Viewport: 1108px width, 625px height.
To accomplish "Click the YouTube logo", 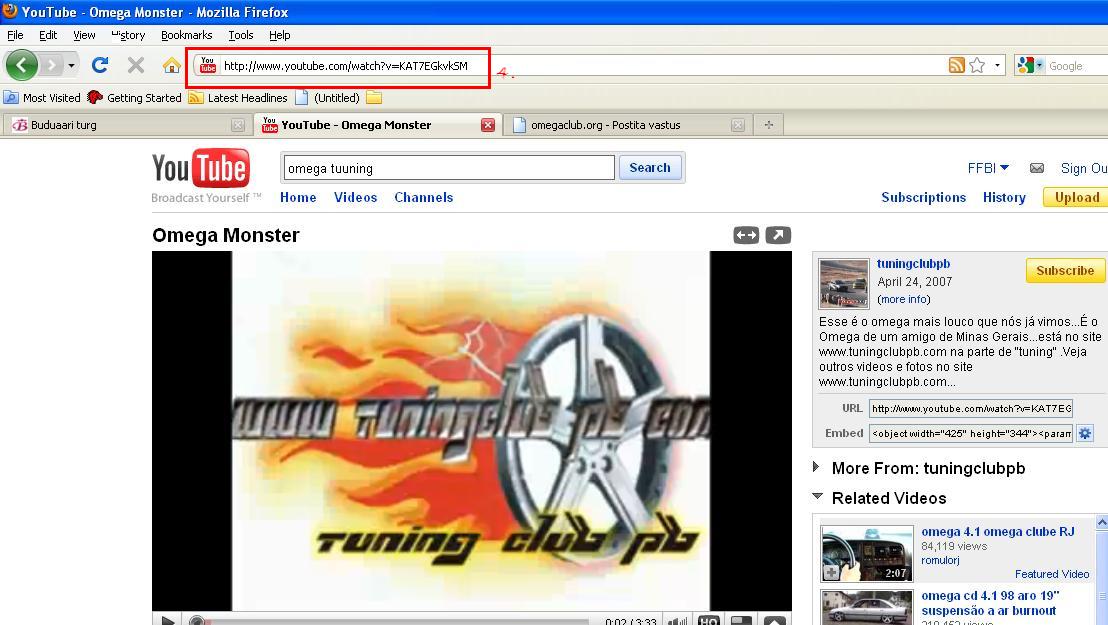I will pos(201,168).
